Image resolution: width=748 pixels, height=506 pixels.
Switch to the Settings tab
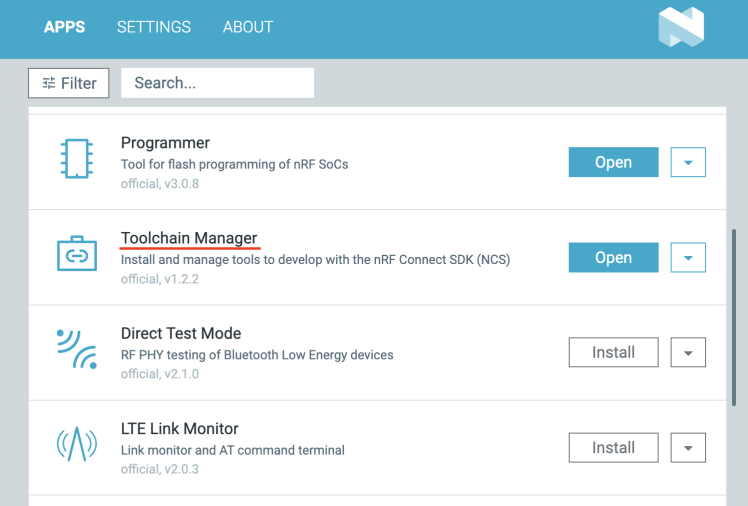point(154,27)
